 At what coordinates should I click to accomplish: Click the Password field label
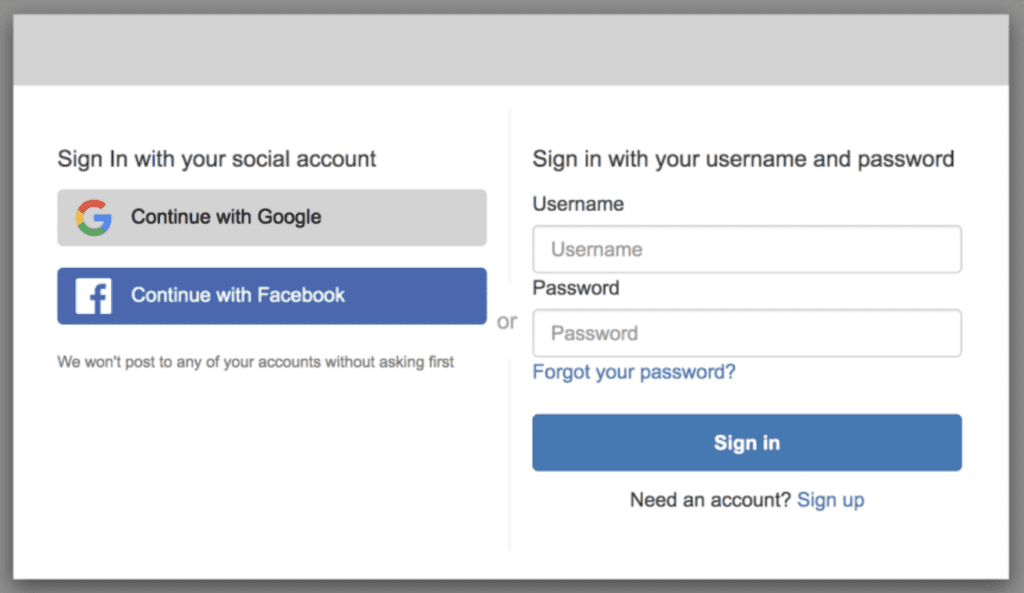(576, 287)
